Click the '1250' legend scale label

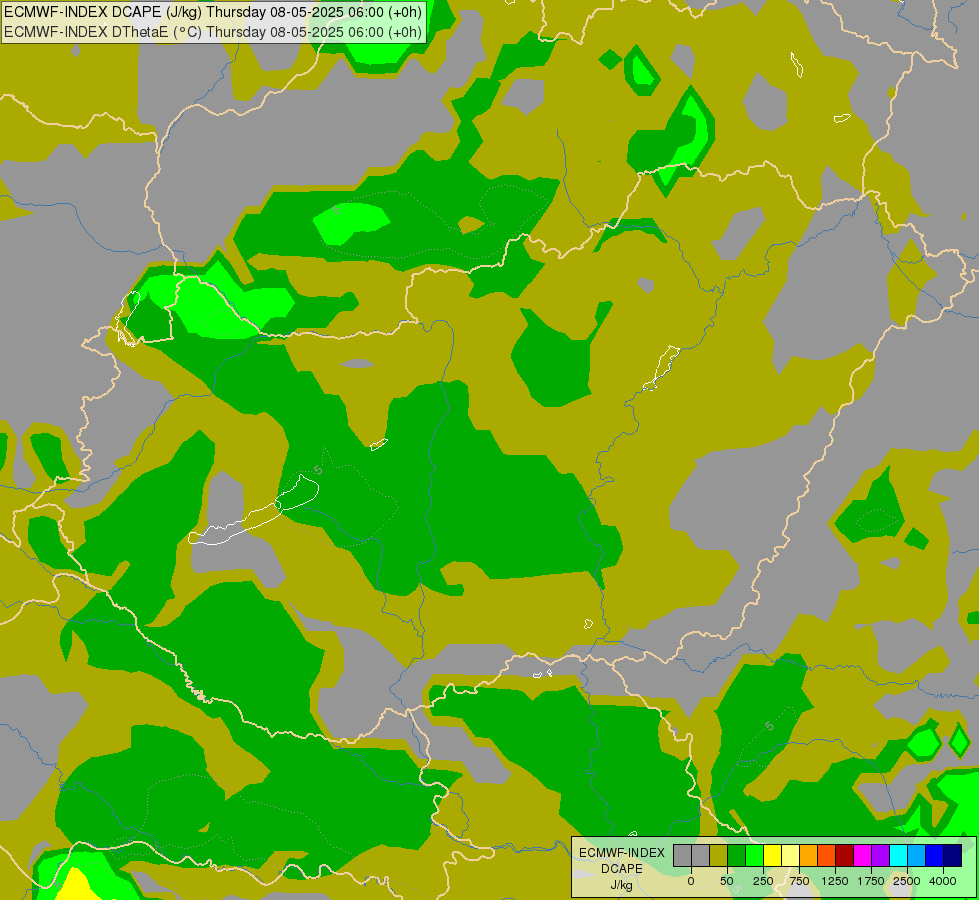pos(835,881)
